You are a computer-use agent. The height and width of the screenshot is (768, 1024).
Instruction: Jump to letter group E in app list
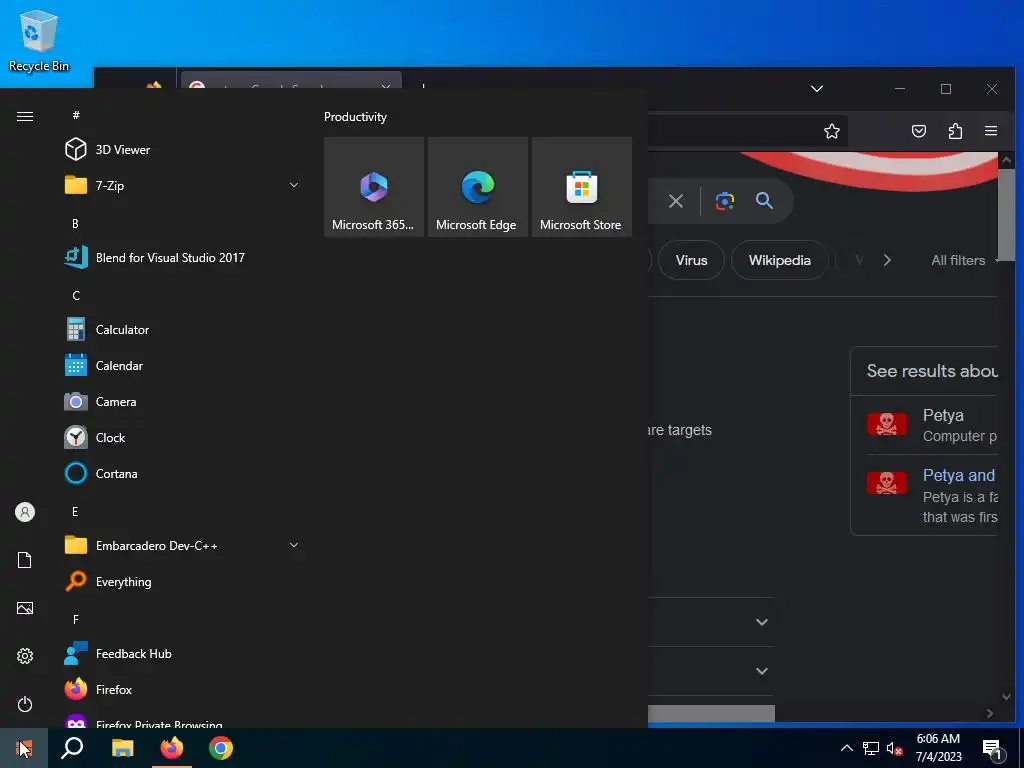(x=75, y=511)
